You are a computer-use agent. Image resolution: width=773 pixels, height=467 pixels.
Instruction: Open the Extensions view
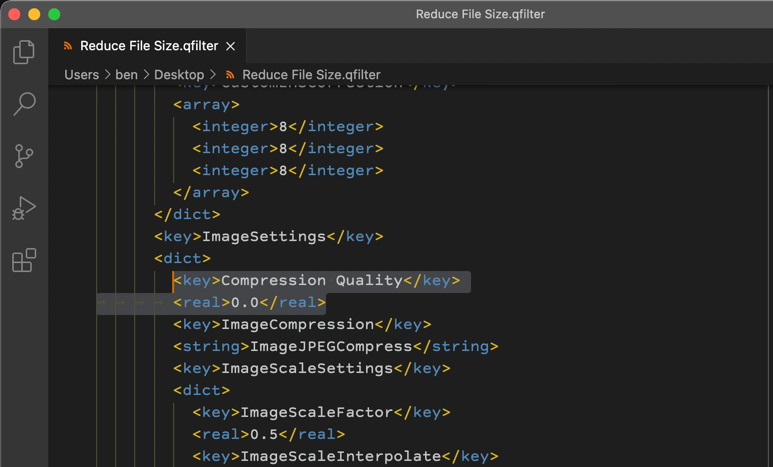tap(24, 260)
